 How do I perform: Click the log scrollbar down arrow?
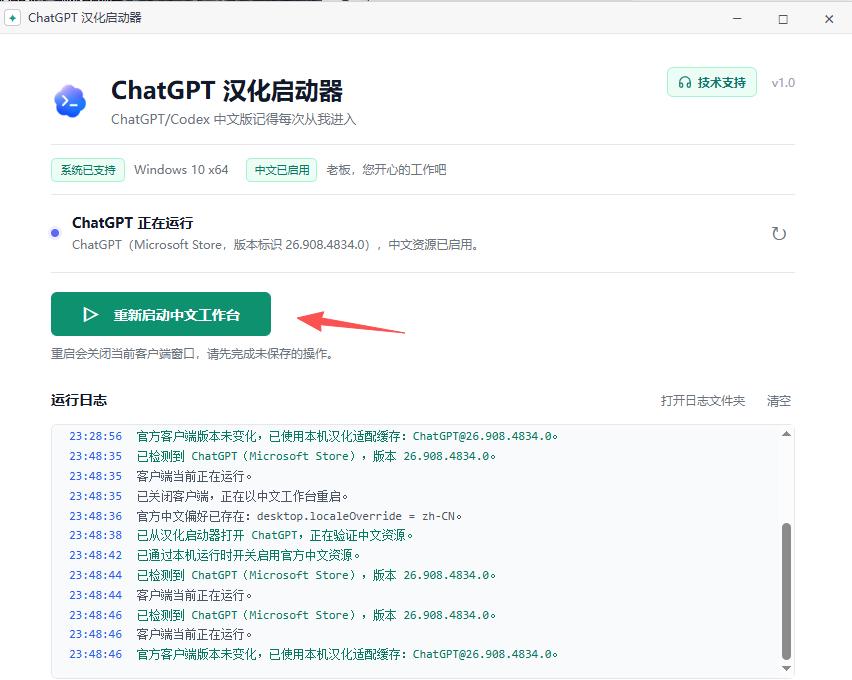tap(786, 668)
